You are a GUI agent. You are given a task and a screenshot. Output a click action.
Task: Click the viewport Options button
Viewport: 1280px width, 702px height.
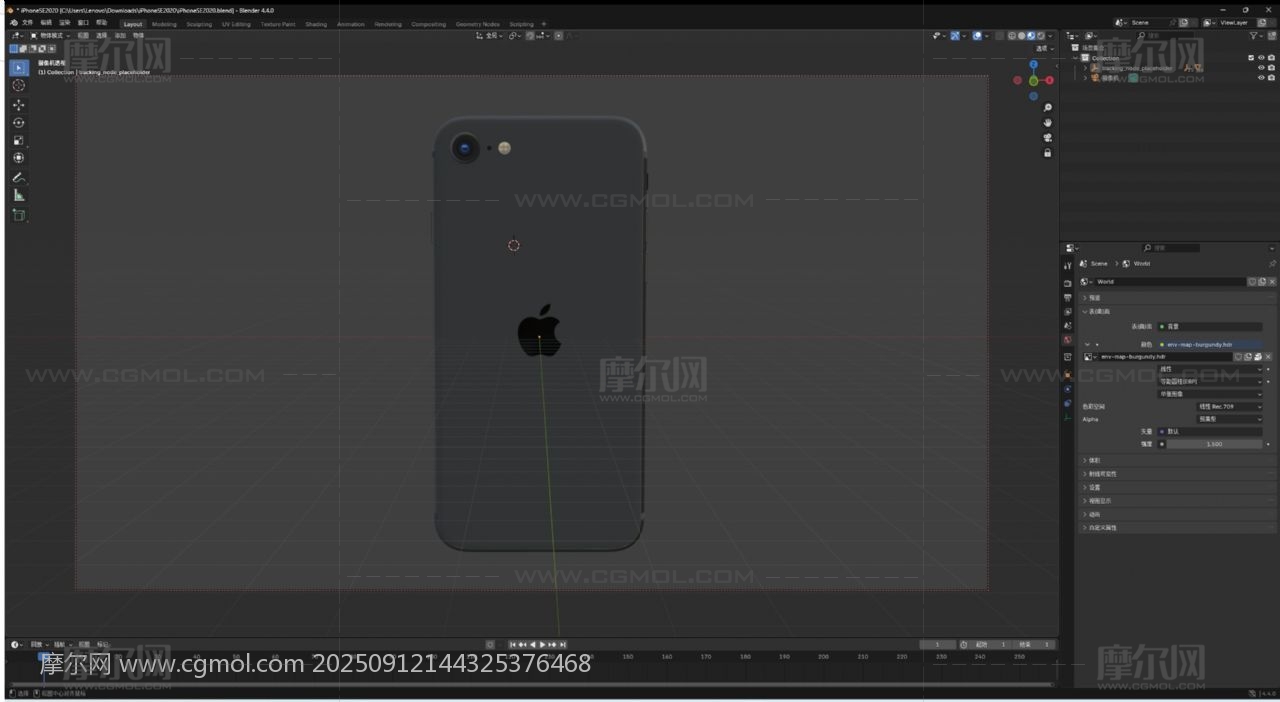pyautogui.click(x=1043, y=48)
